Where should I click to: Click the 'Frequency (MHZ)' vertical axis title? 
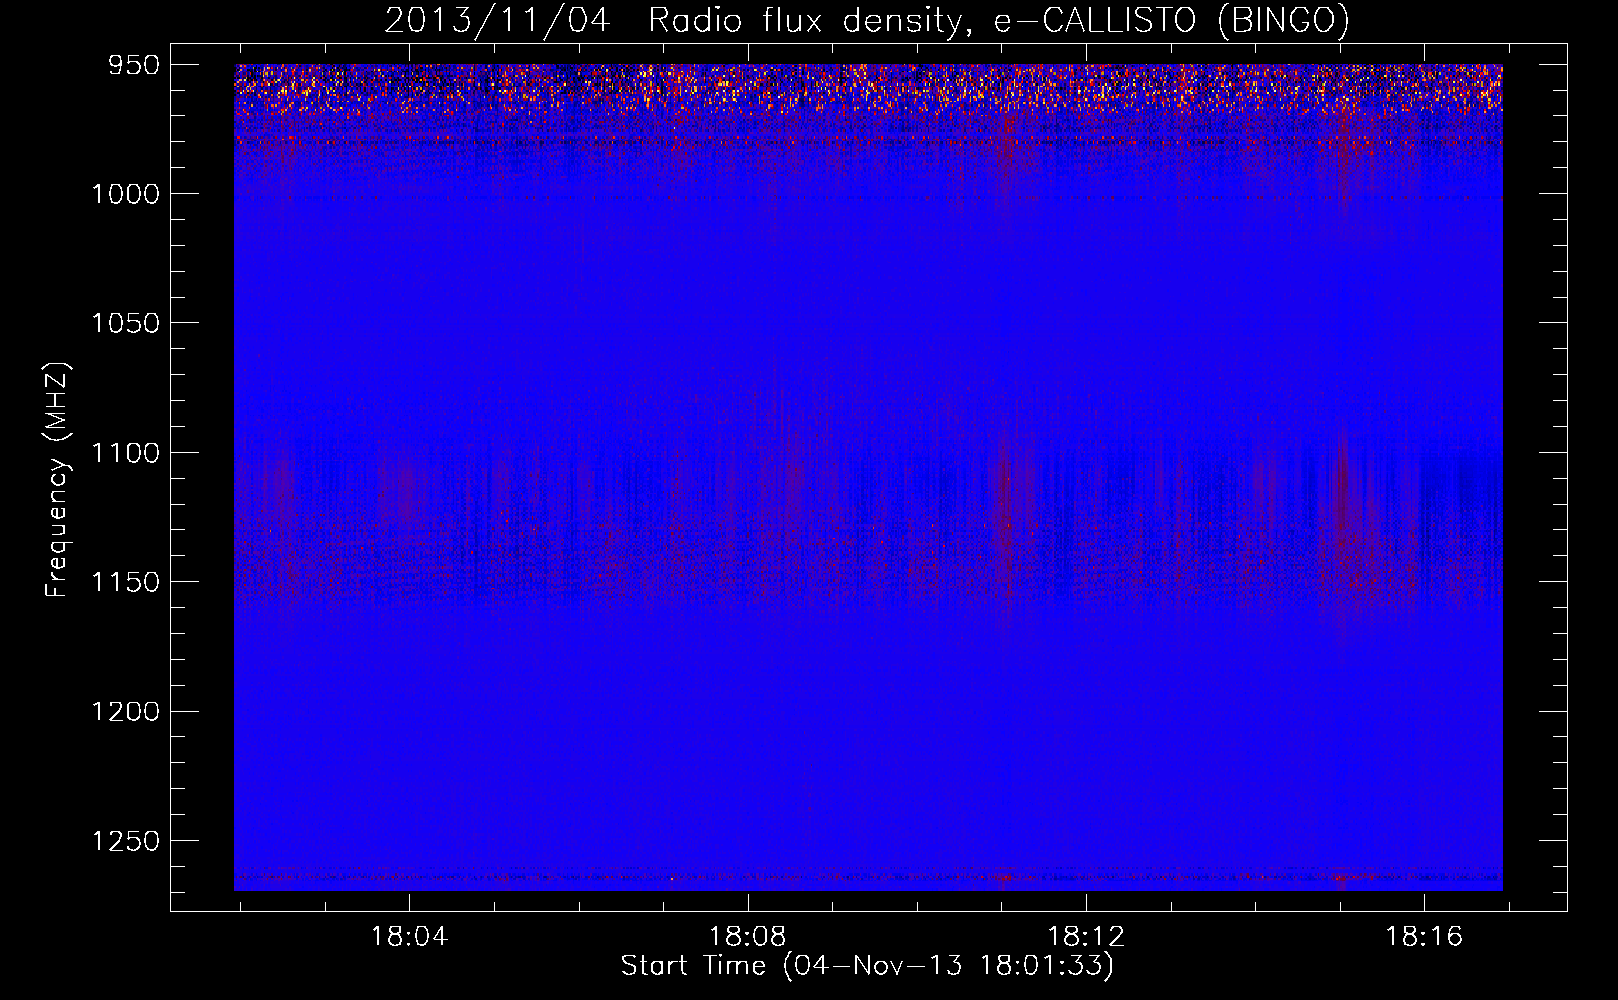(58, 480)
